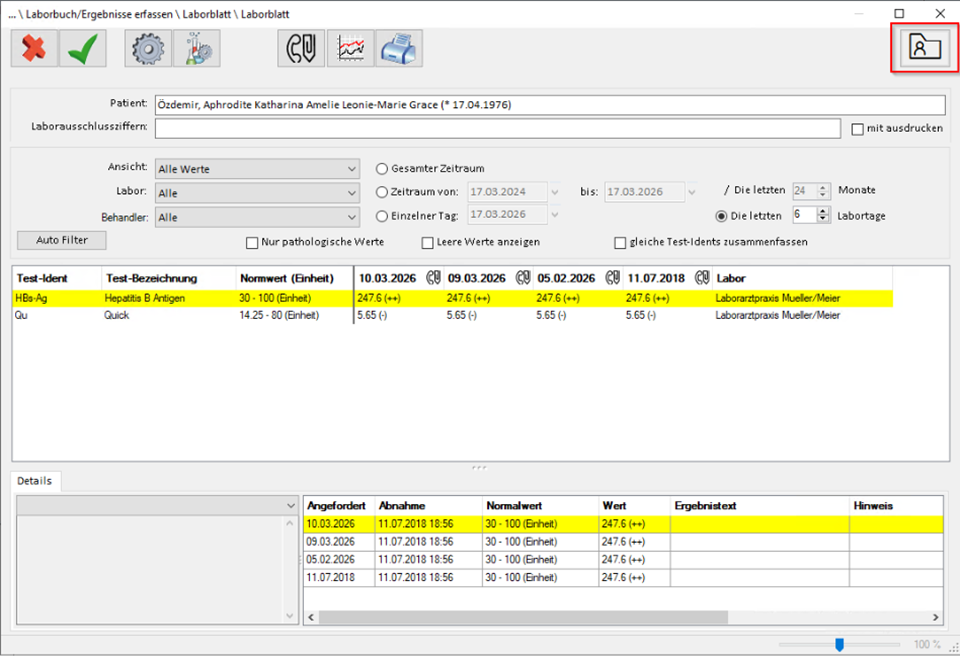Open the Ansicht dropdown showing 'Alle Werte'
Screen dimensions: 960x656
pyautogui.click(x=255, y=168)
